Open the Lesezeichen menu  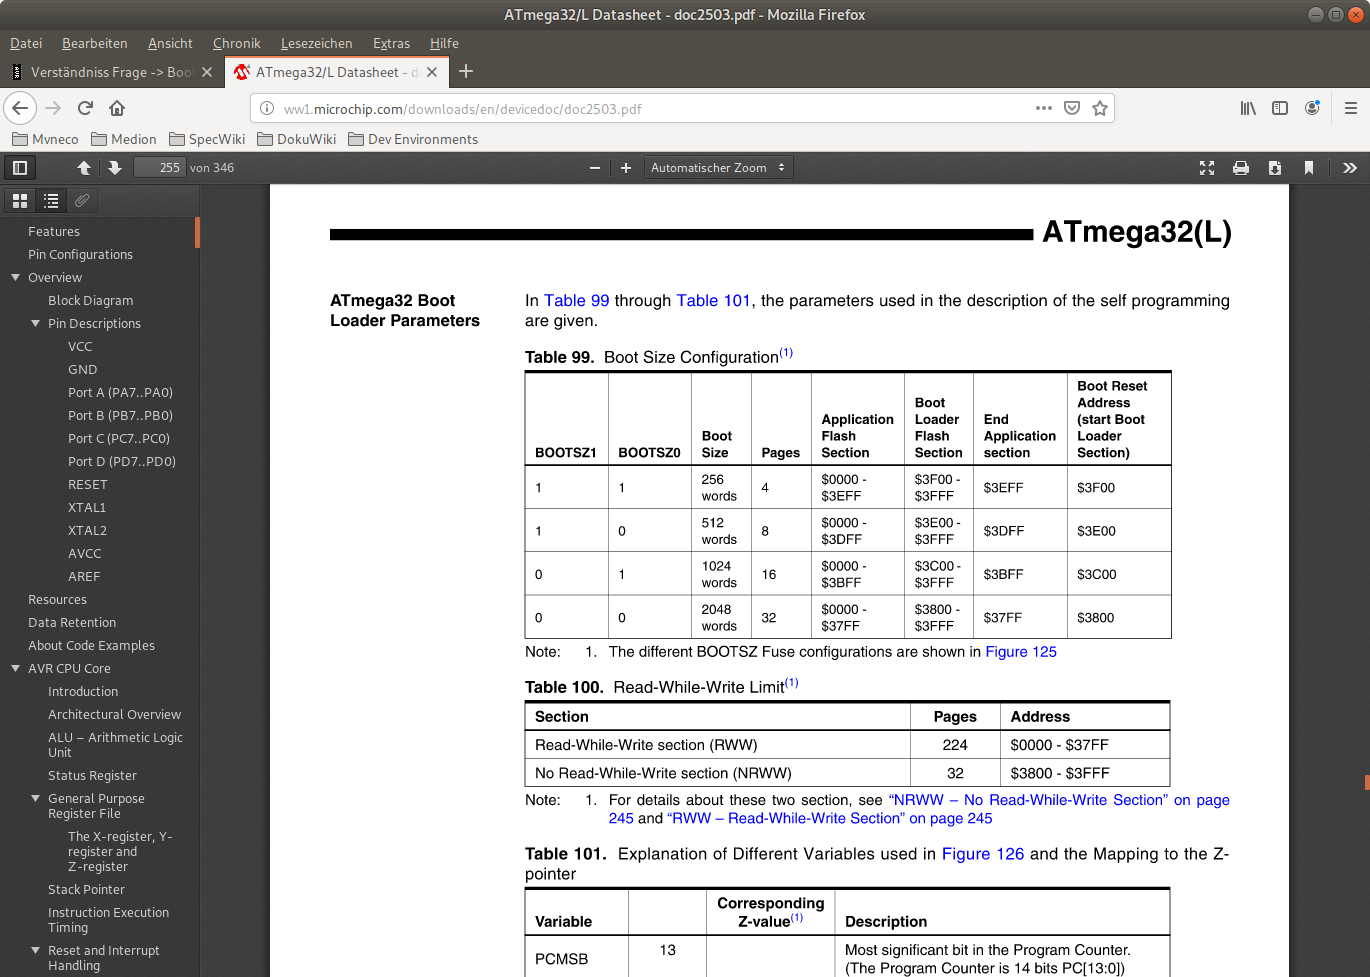(317, 43)
